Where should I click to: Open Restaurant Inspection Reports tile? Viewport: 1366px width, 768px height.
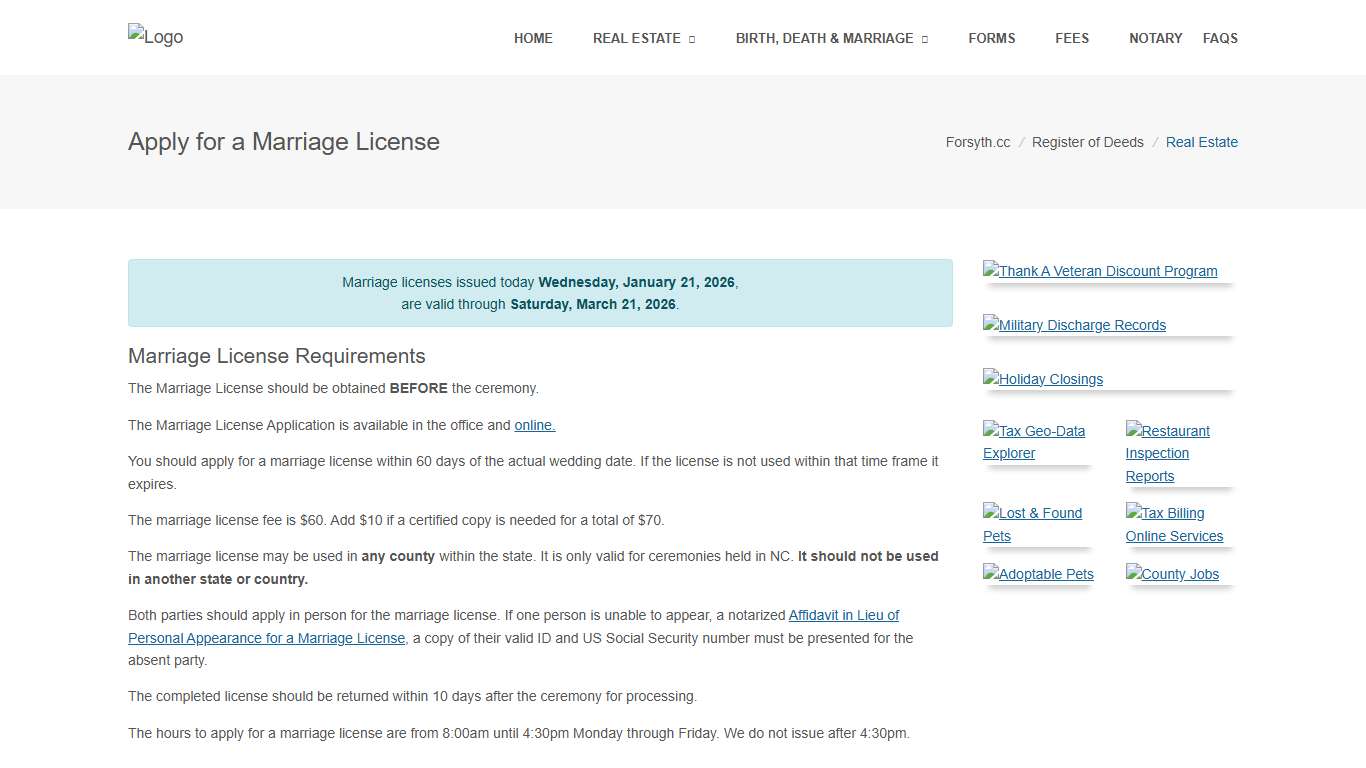pos(1167,453)
